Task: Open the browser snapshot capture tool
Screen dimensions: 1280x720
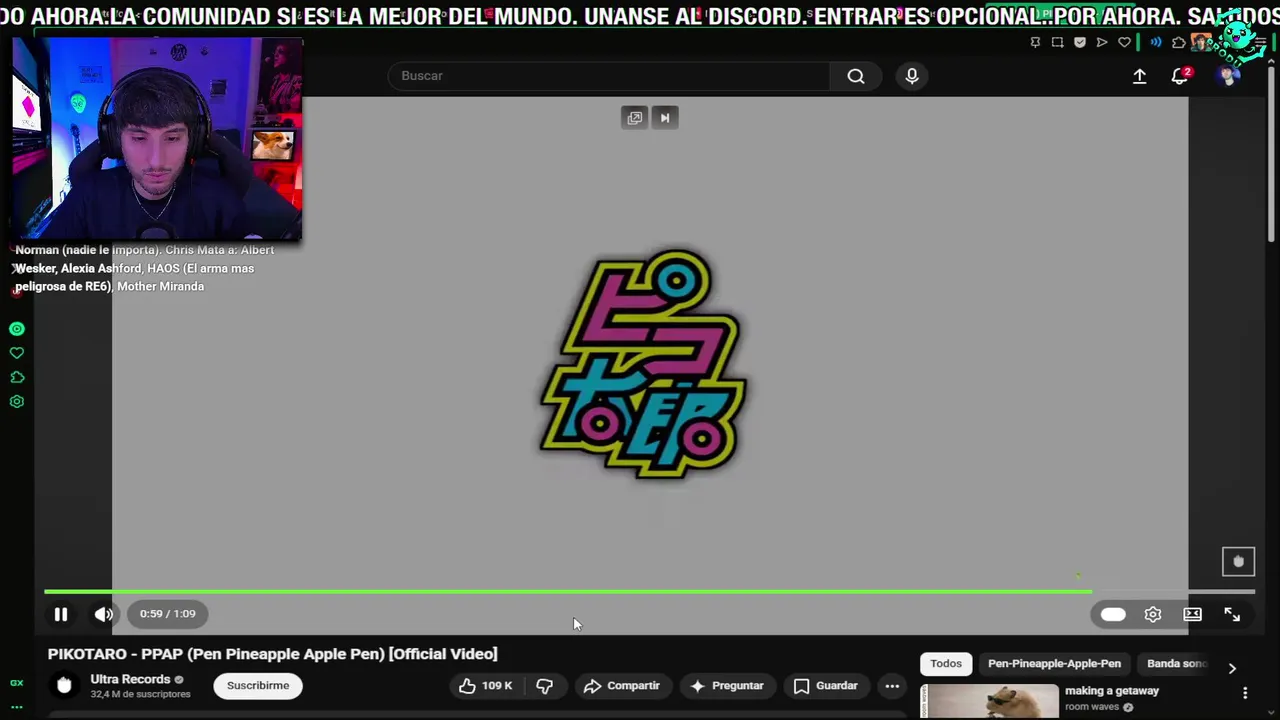Action: pos(1057,42)
